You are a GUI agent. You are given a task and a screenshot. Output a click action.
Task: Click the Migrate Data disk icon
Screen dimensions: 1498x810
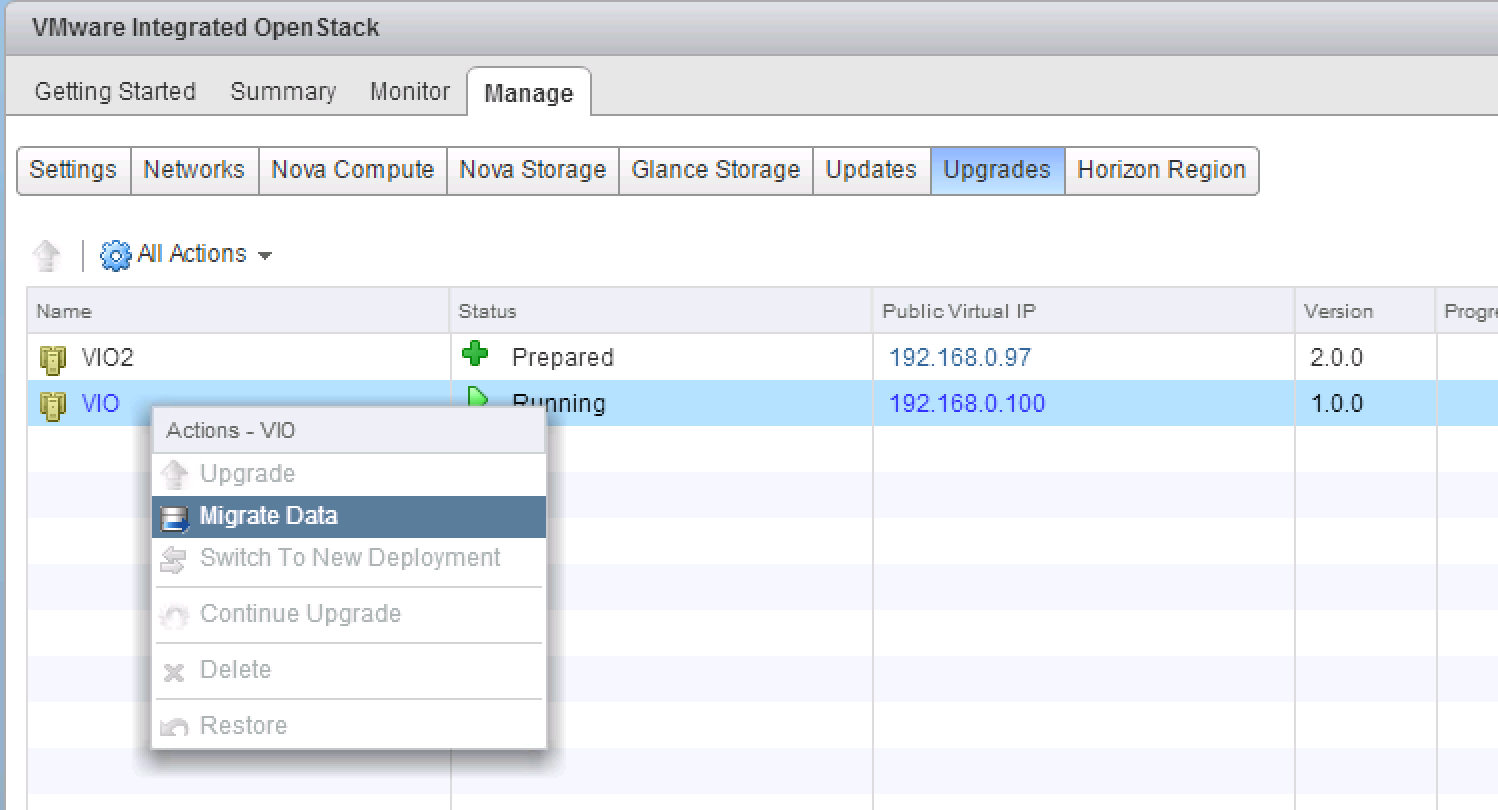pyautogui.click(x=175, y=518)
